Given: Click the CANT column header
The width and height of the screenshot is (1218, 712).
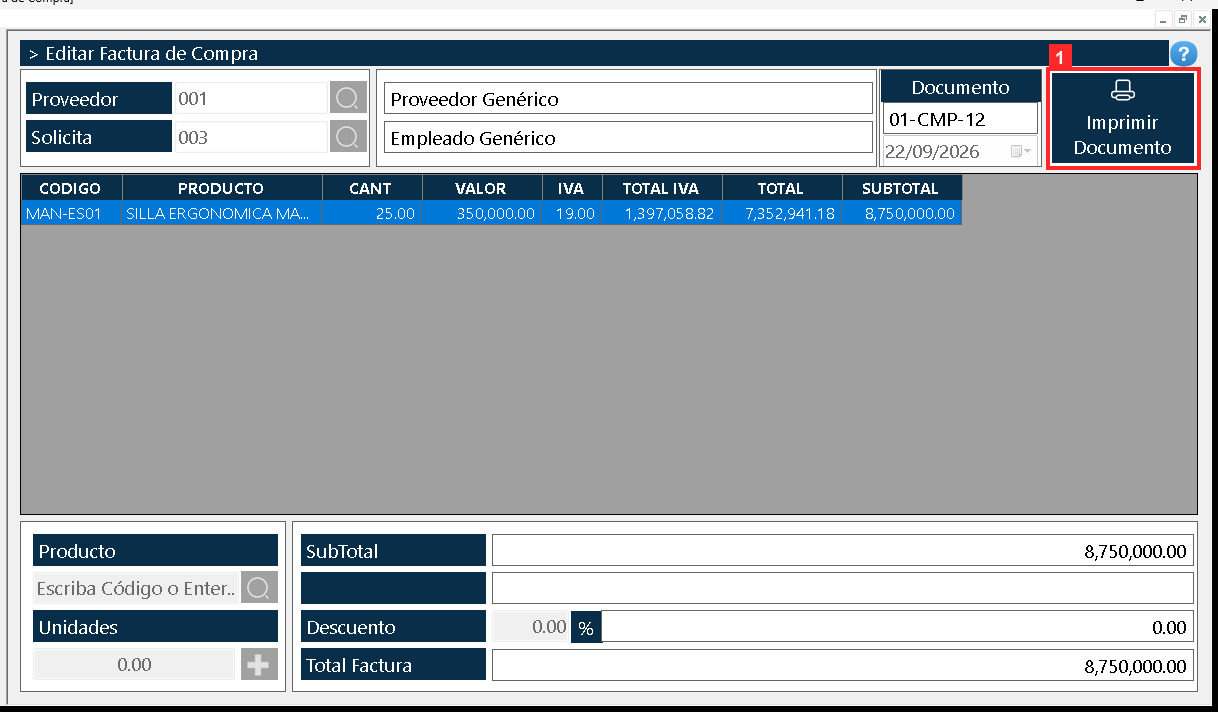Looking at the screenshot, I should 372,188.
